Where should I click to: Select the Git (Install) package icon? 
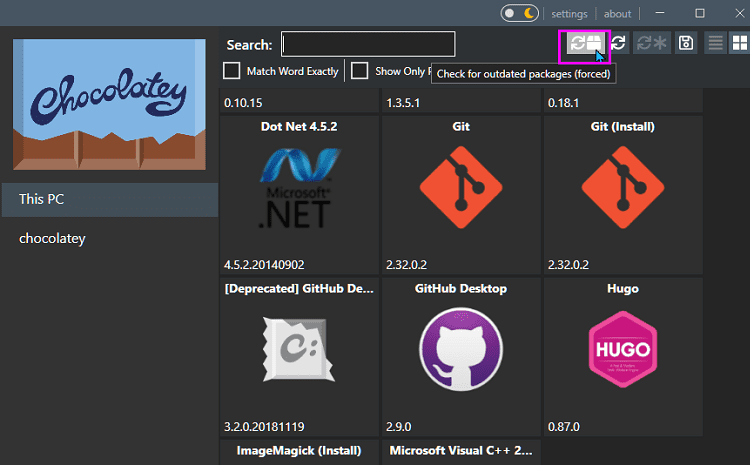point(623,187)
